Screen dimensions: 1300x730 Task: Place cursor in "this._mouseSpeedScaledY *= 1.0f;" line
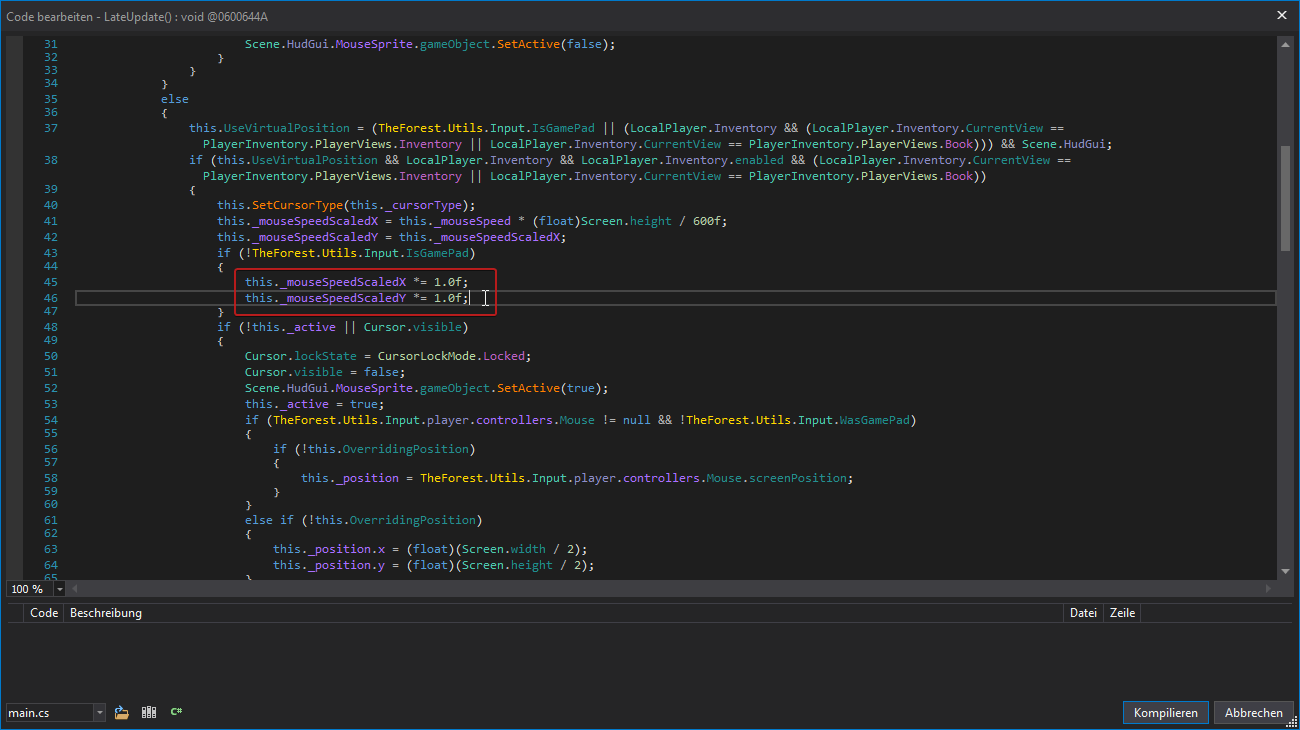pyautogui.click(x=356, y=298)
